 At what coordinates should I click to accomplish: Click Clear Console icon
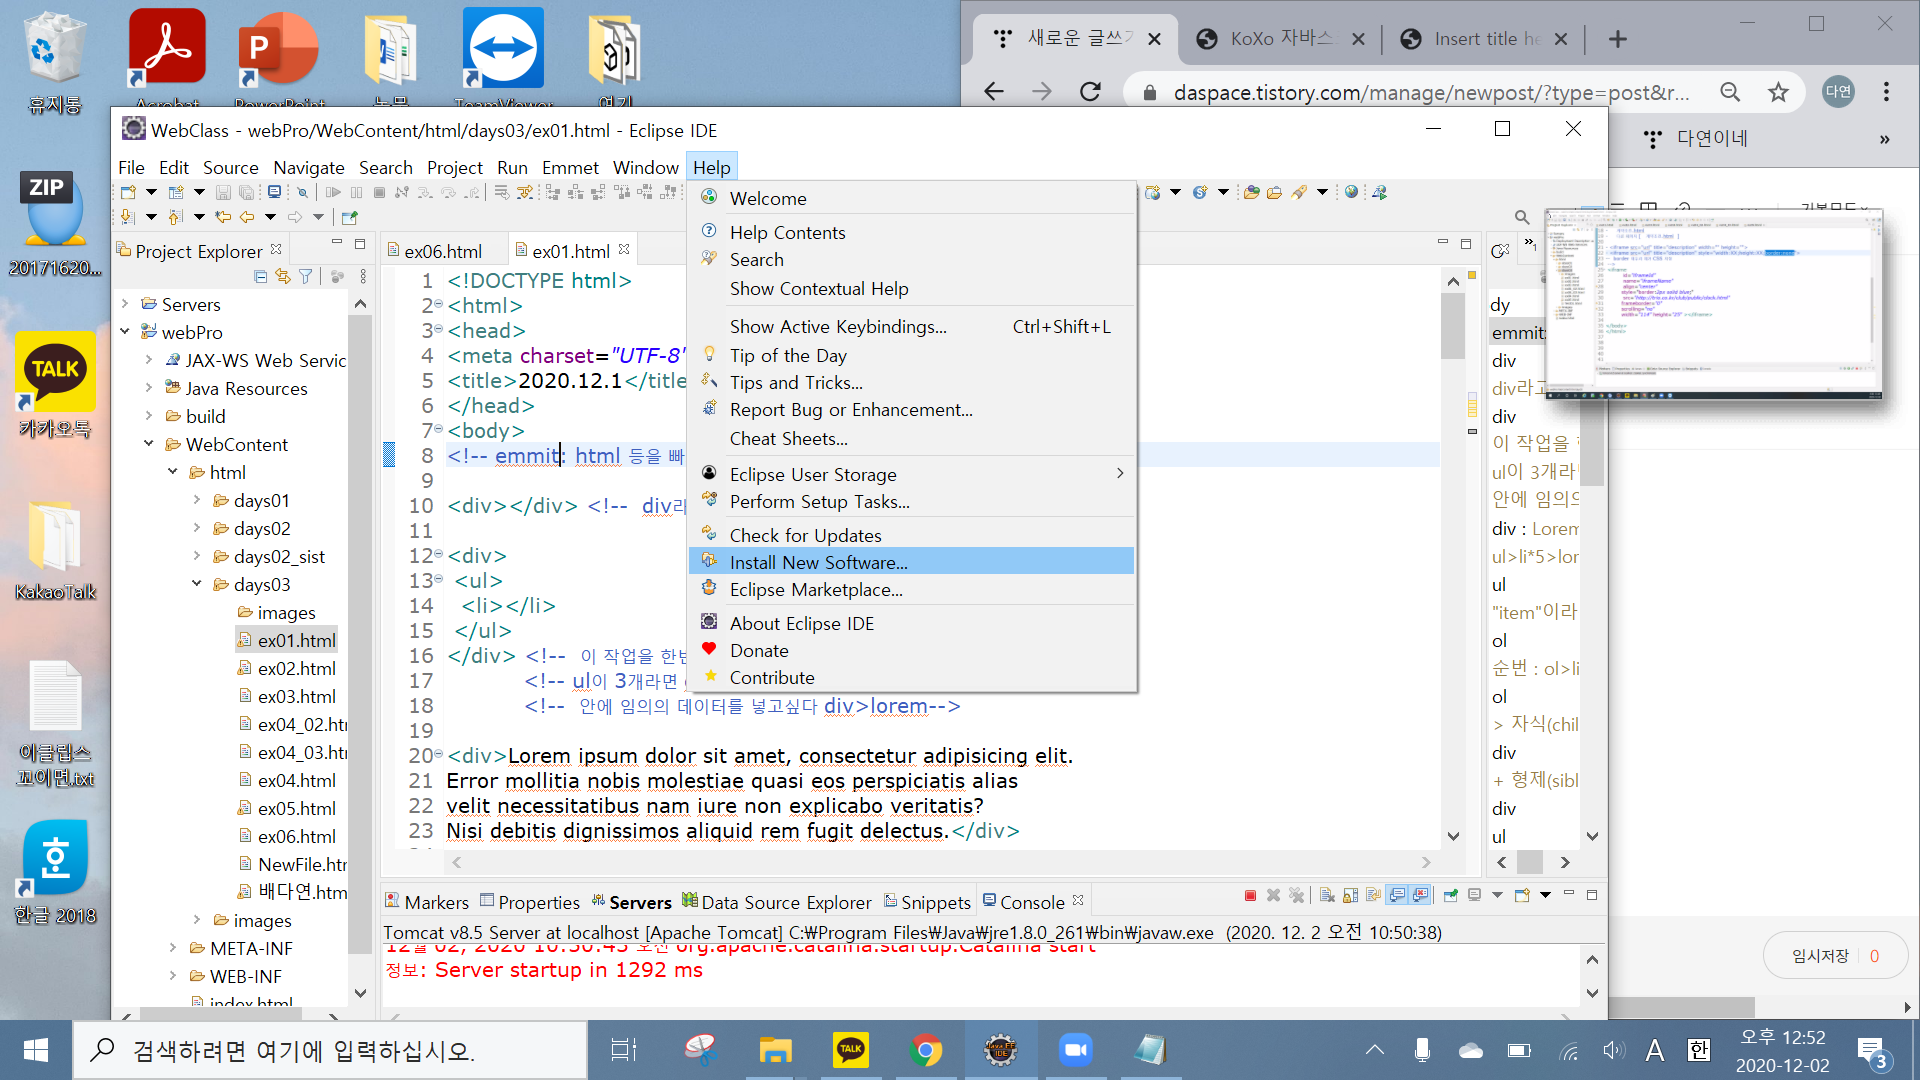click(1327, 895)
